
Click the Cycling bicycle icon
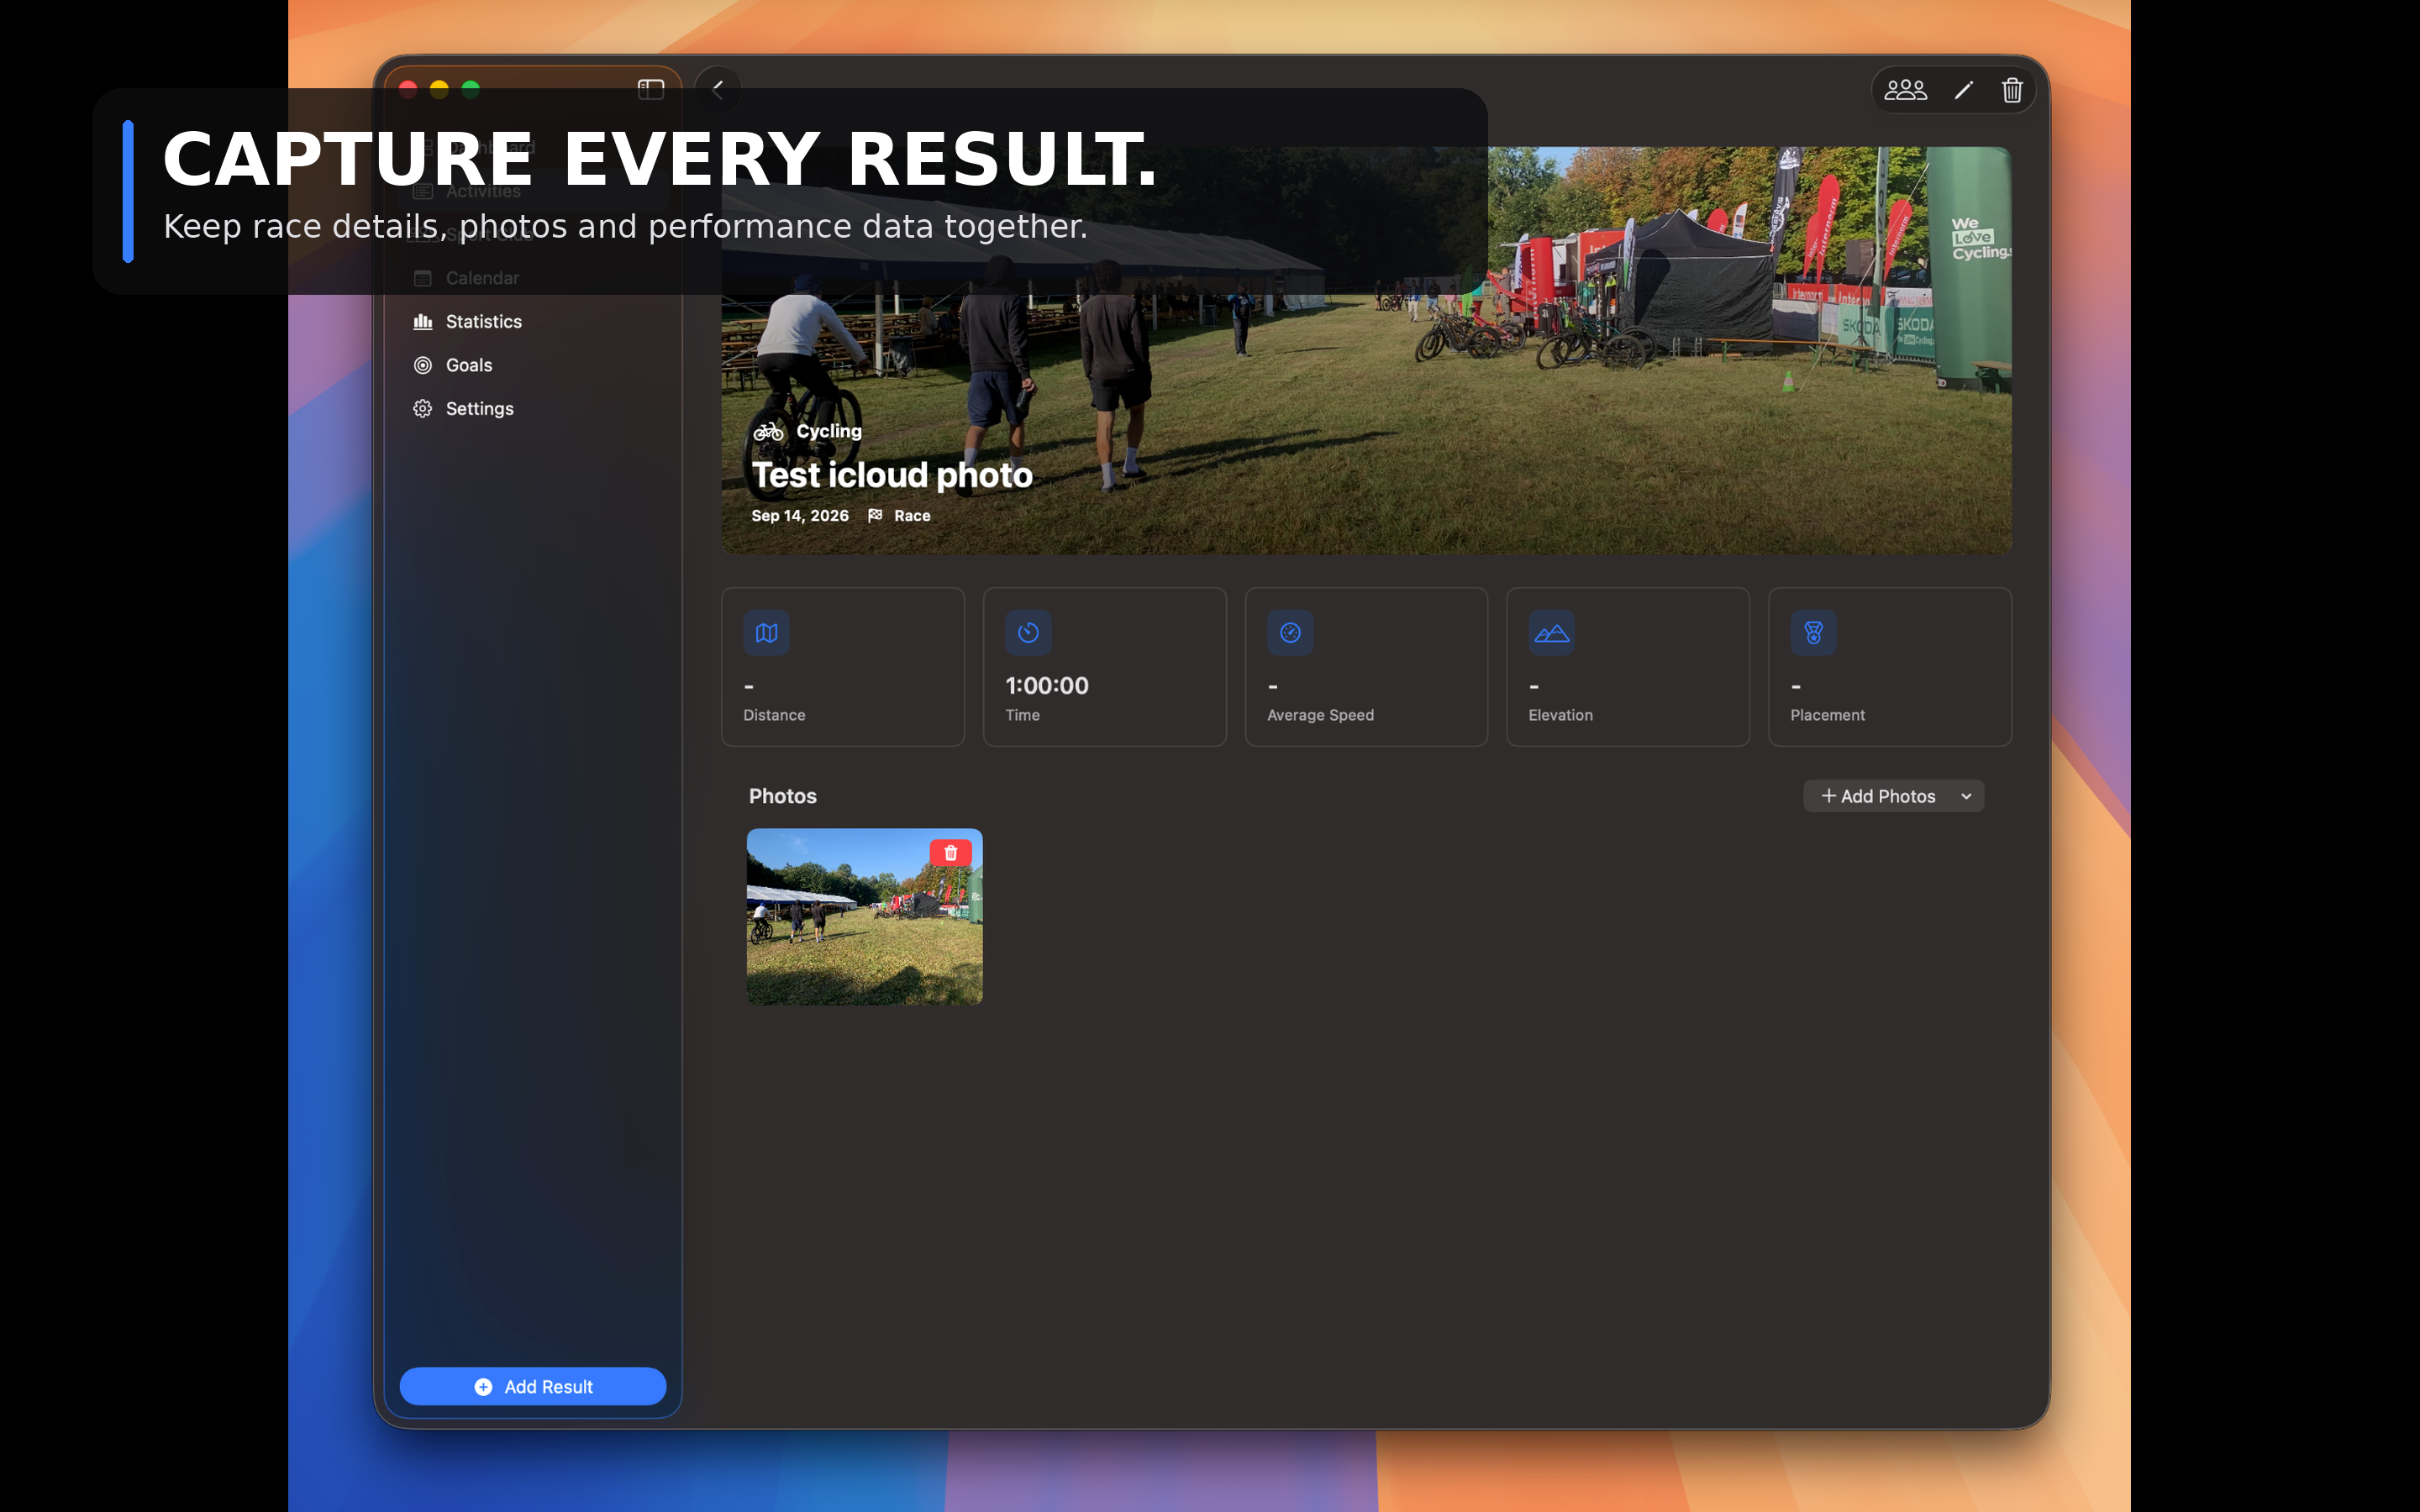(769, 432)
